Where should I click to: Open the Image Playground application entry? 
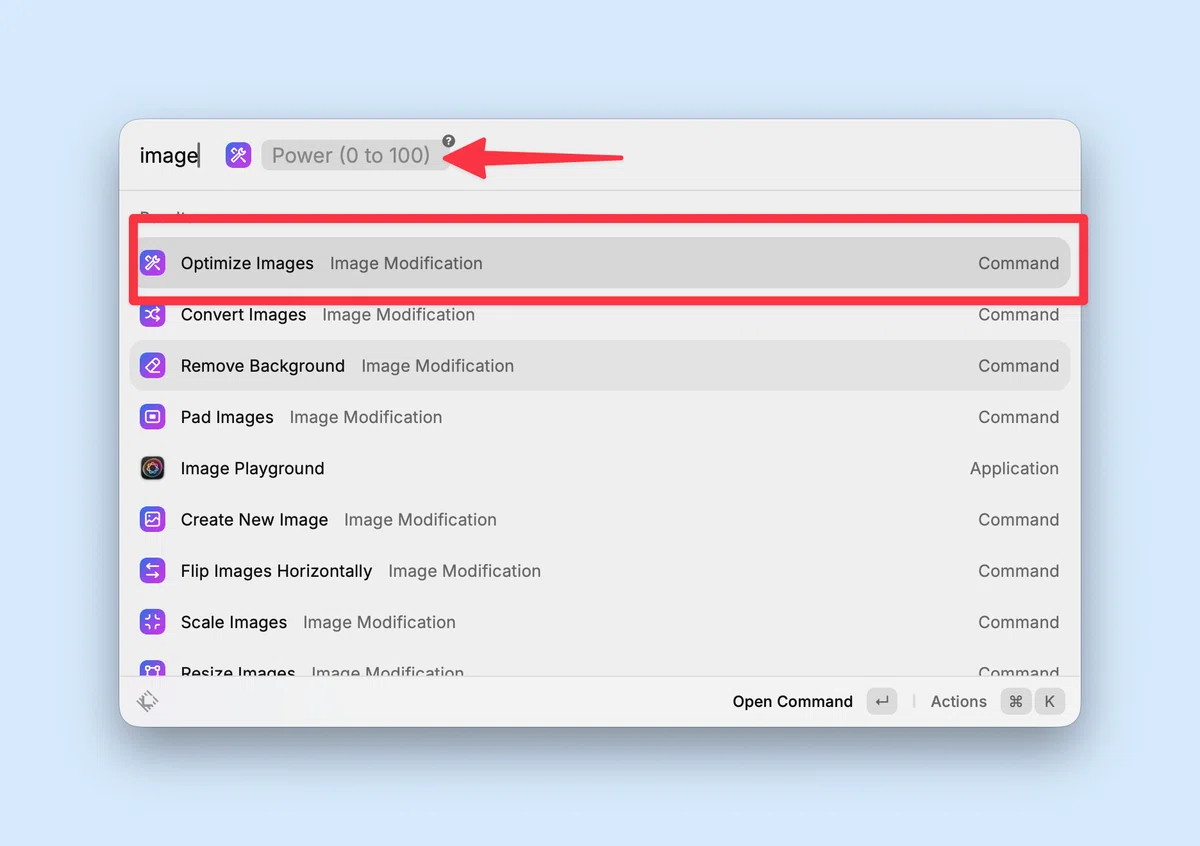[600, 468]
